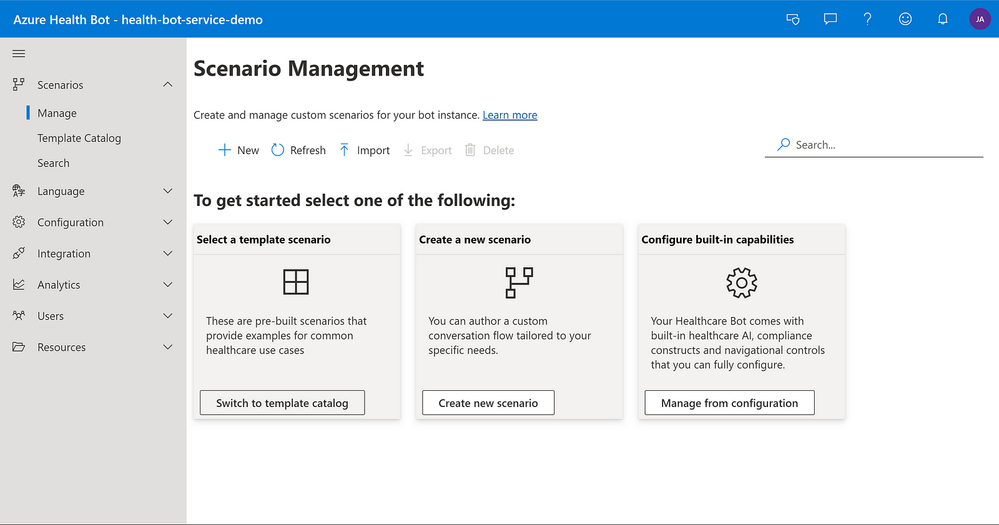This screenshot has height=525, width=999.
Task: Open the help question mark icon
Action: [x=868, y=19]
